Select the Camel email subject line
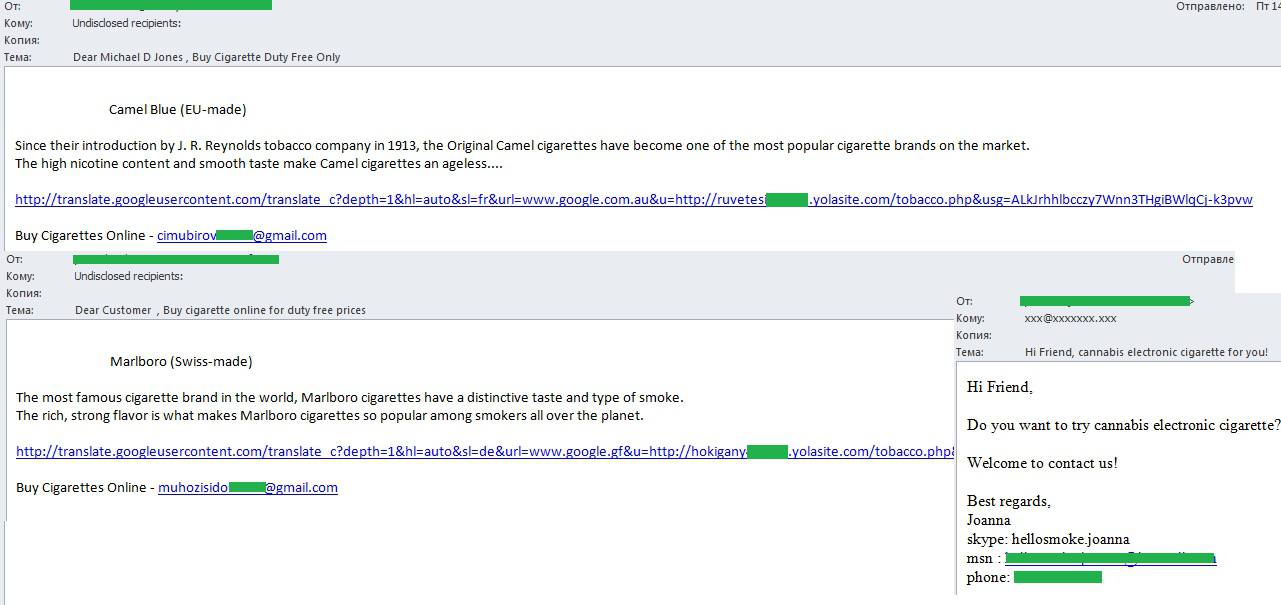This screenshot has height=605, width=1281. pos(207,57)
